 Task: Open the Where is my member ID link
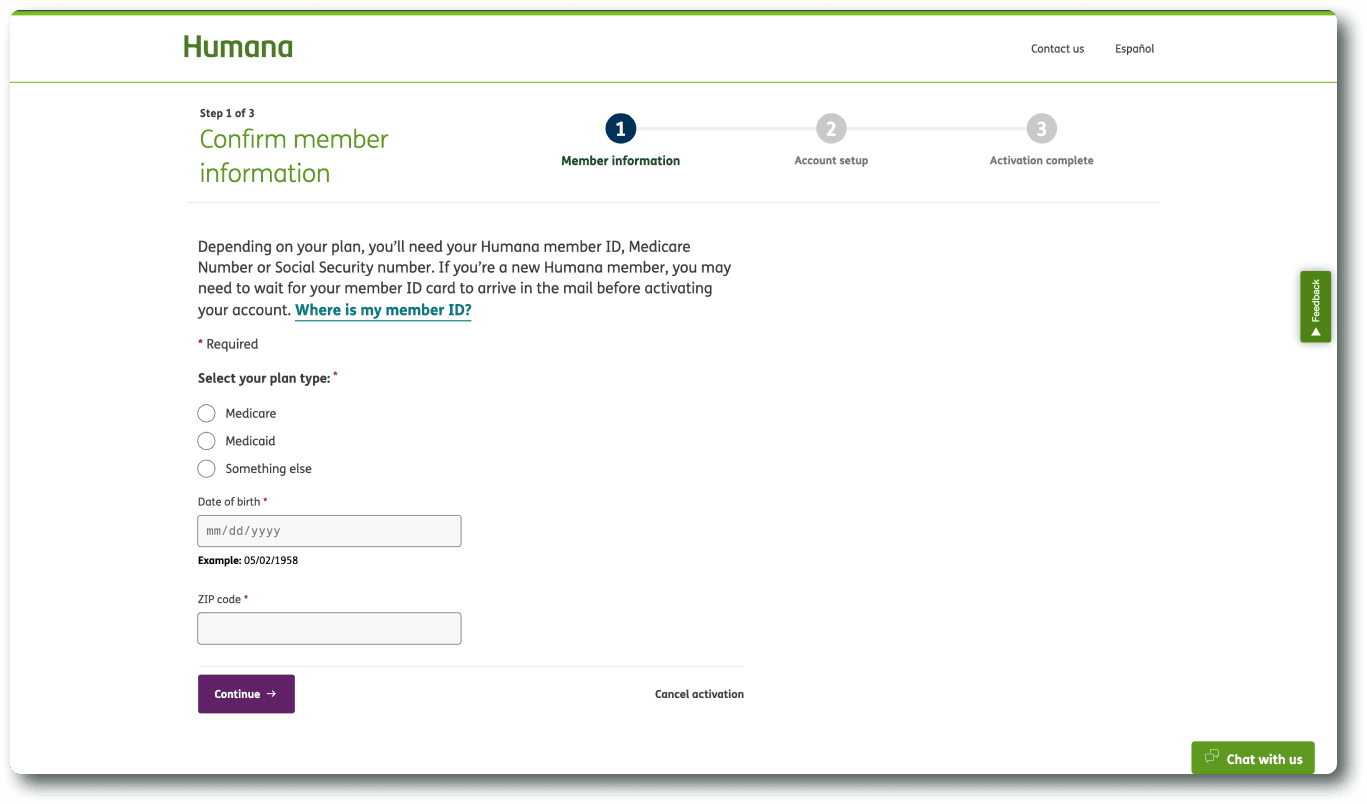tap(383, 310)
